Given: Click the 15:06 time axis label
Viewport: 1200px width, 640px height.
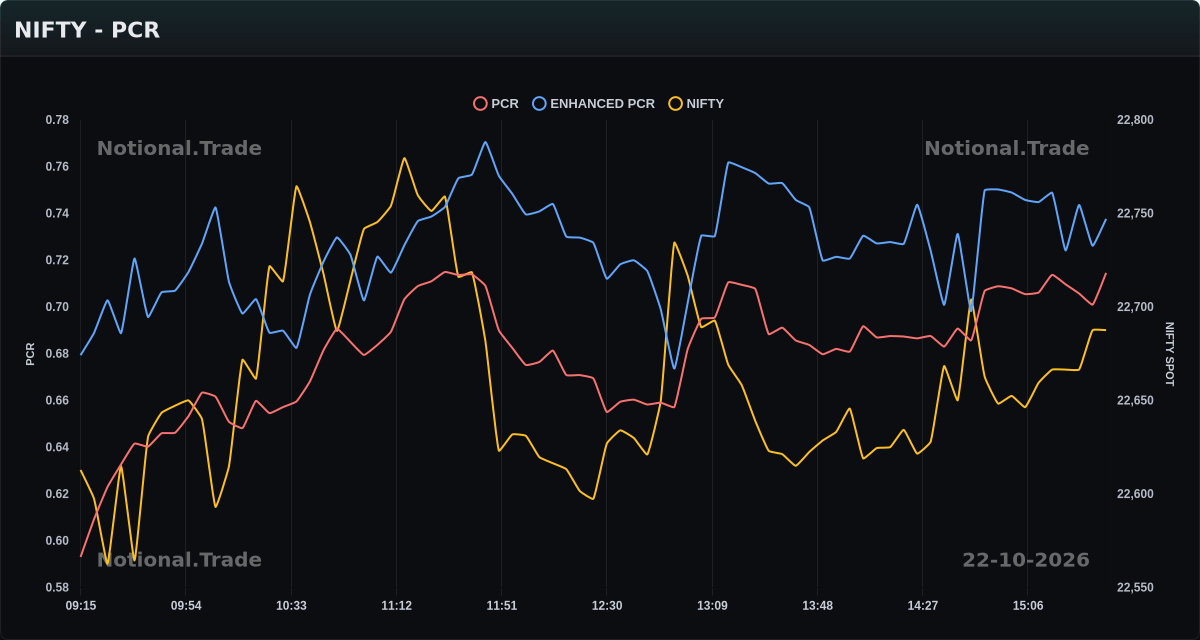Looking at the screenshot, I should coord(1028,606).
